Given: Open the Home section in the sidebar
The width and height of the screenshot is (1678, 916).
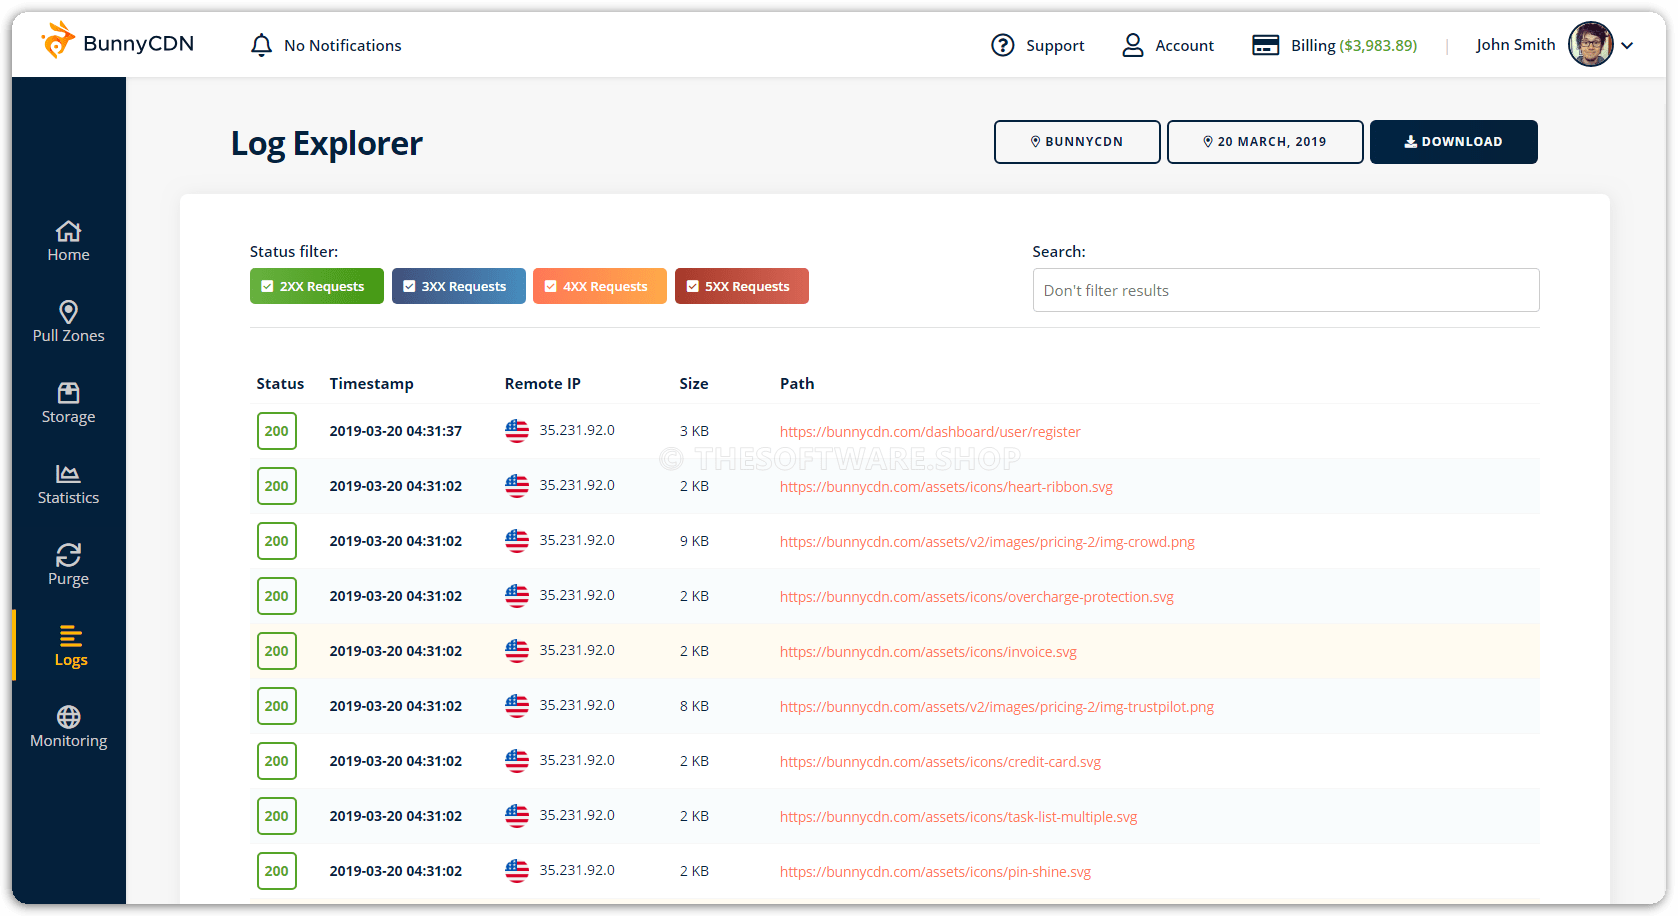Looking at the screenshot, I should point(68,240).
